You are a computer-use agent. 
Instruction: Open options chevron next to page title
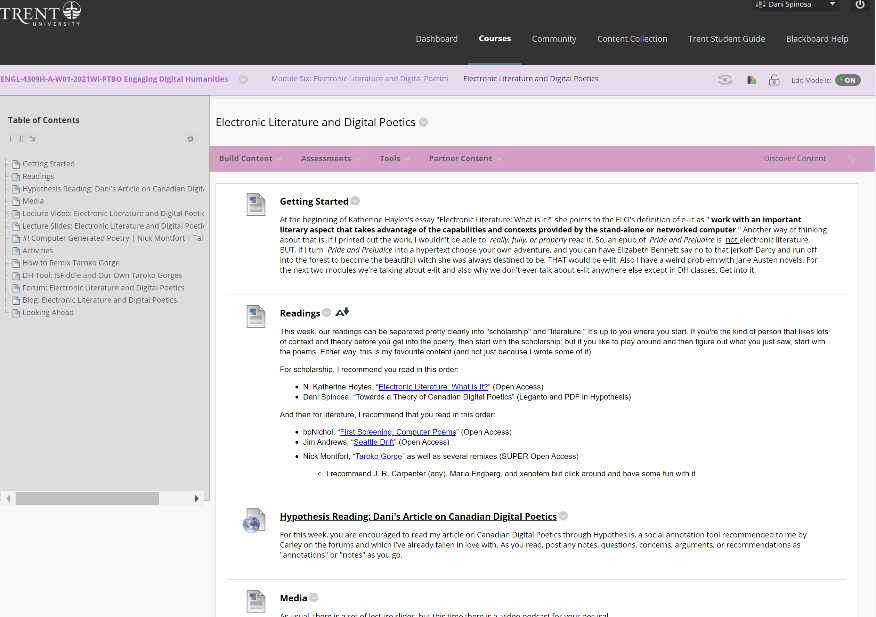[x=423, y=122]
